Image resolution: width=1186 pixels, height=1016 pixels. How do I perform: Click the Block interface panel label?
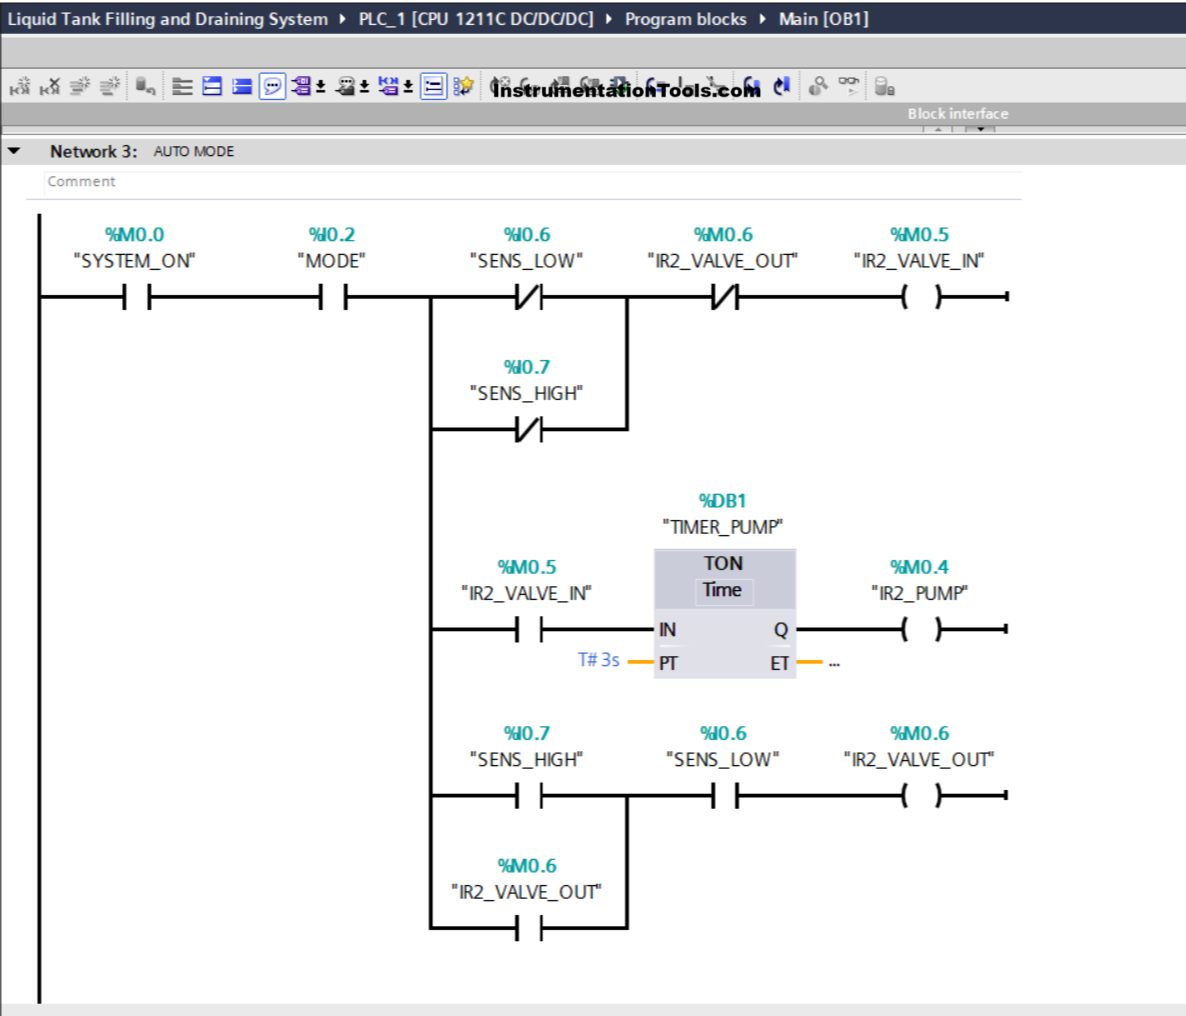(957, 114)
